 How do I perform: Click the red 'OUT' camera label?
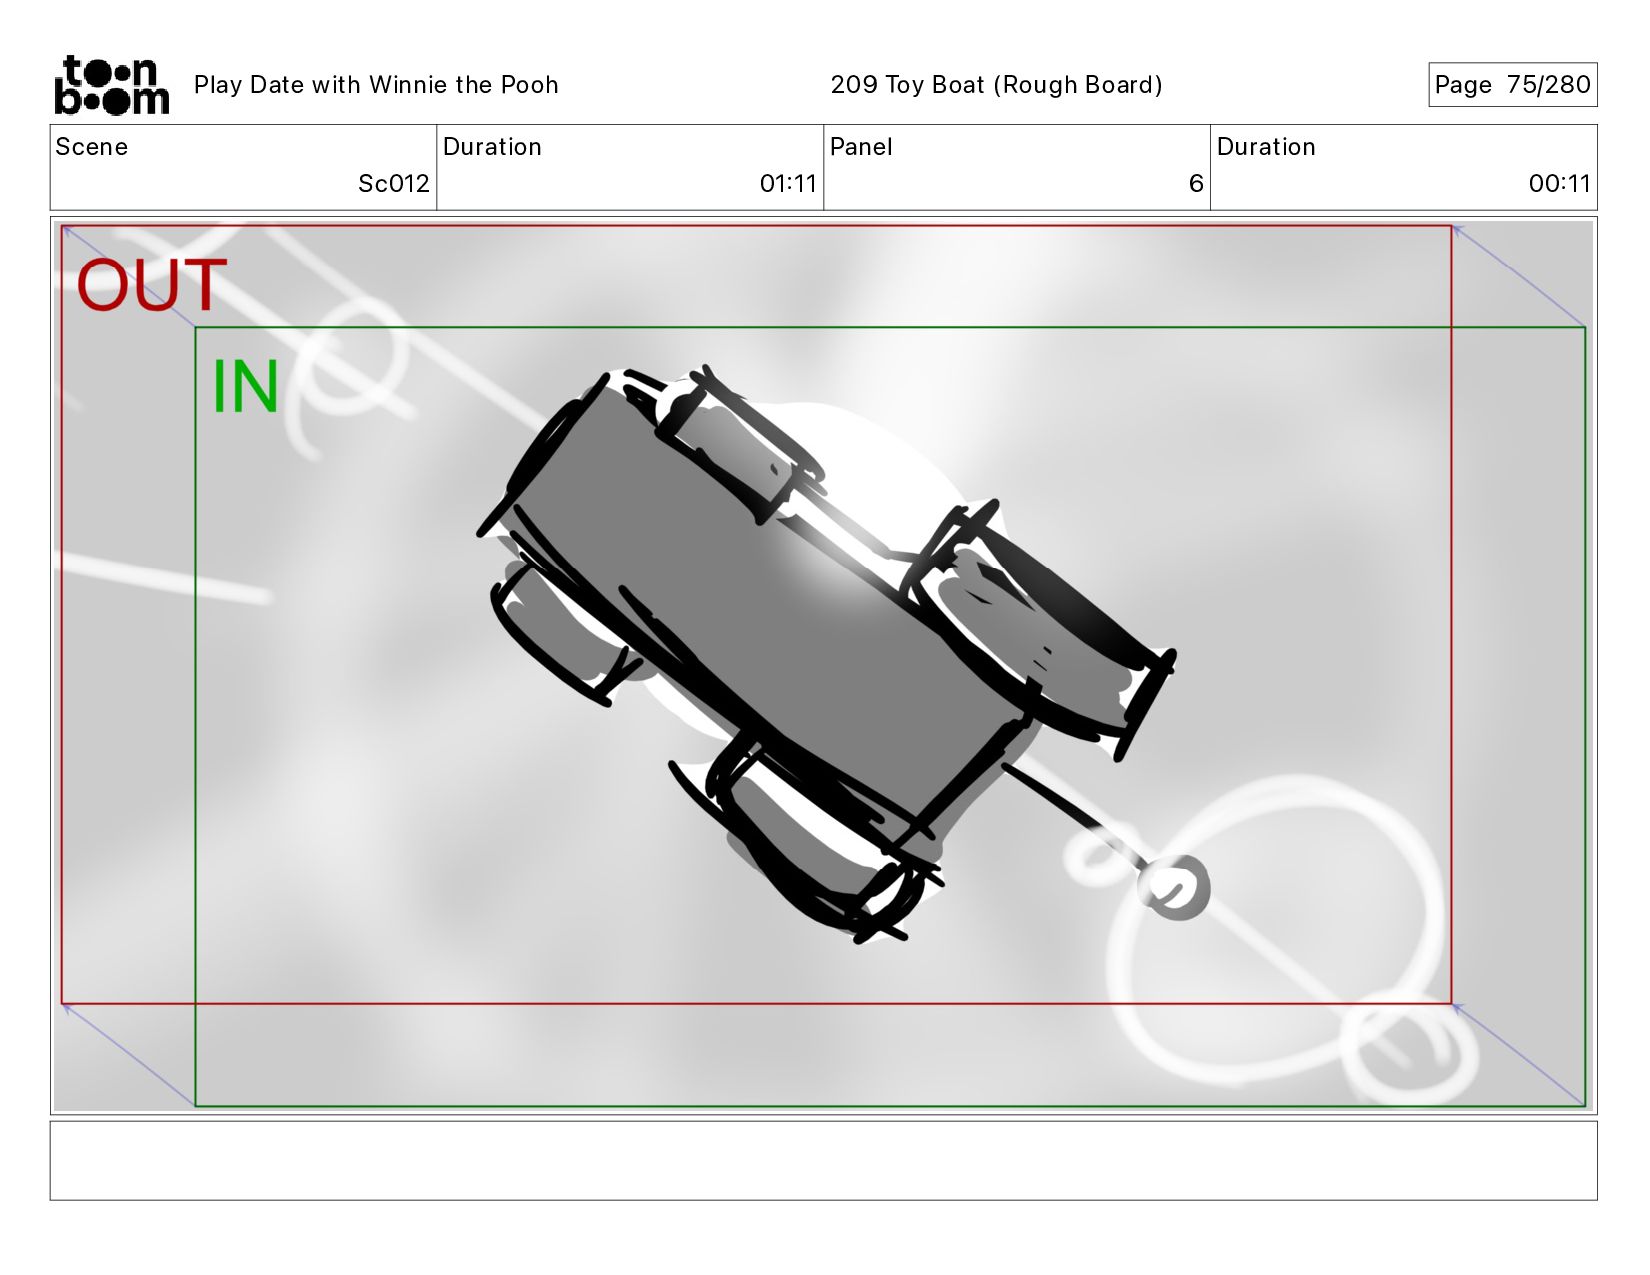click(x=152, y=286)
